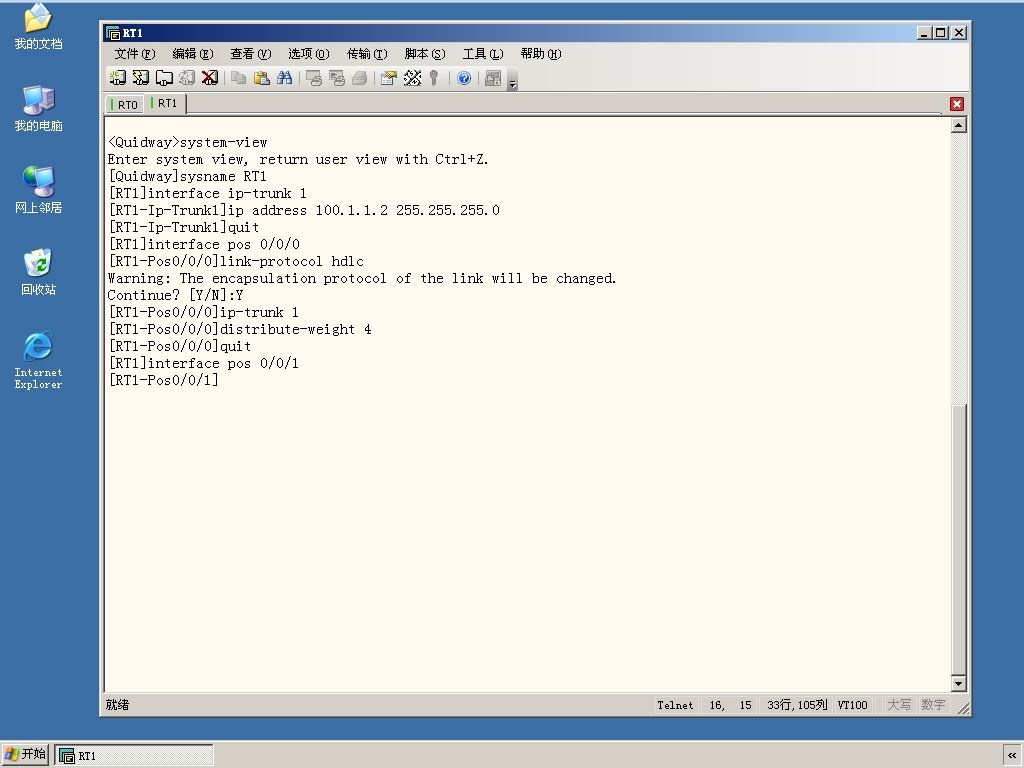Click the 回收站 recycle bin icon

38,272
